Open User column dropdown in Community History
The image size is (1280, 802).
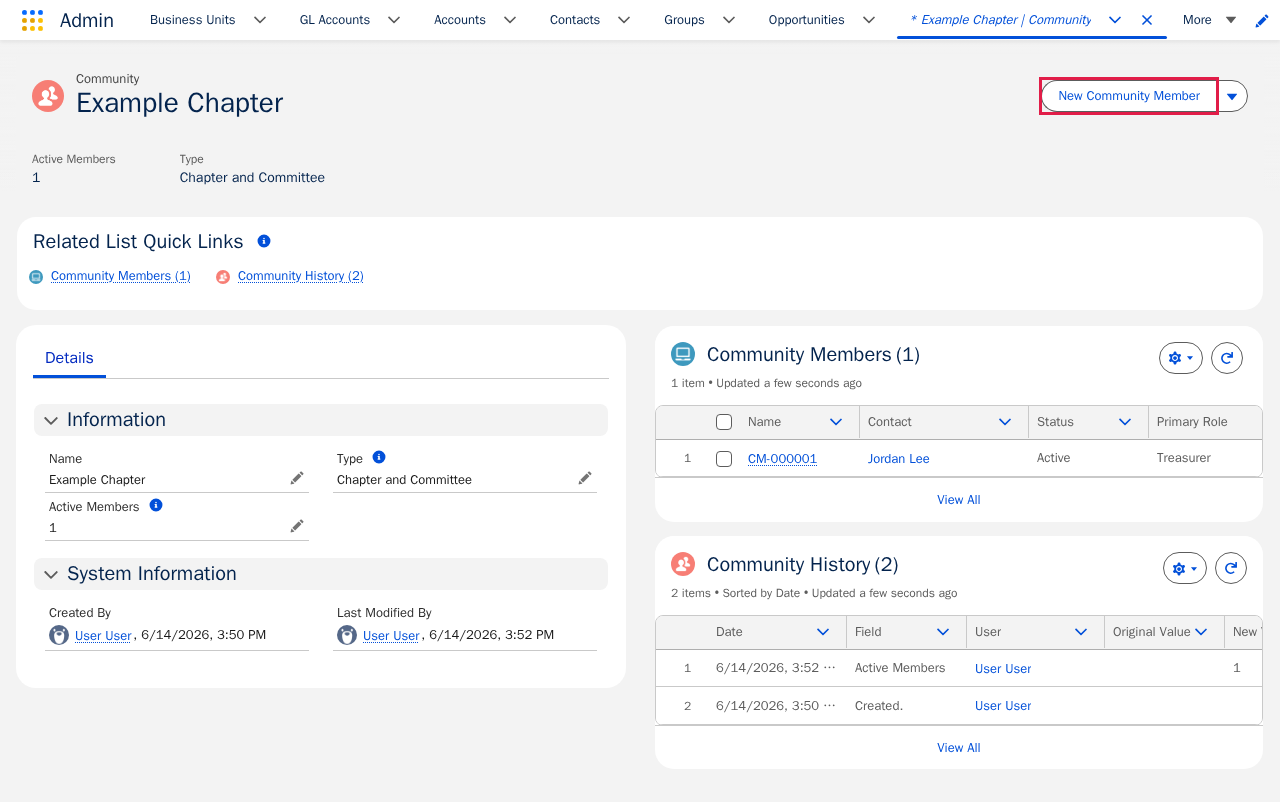1081,632
